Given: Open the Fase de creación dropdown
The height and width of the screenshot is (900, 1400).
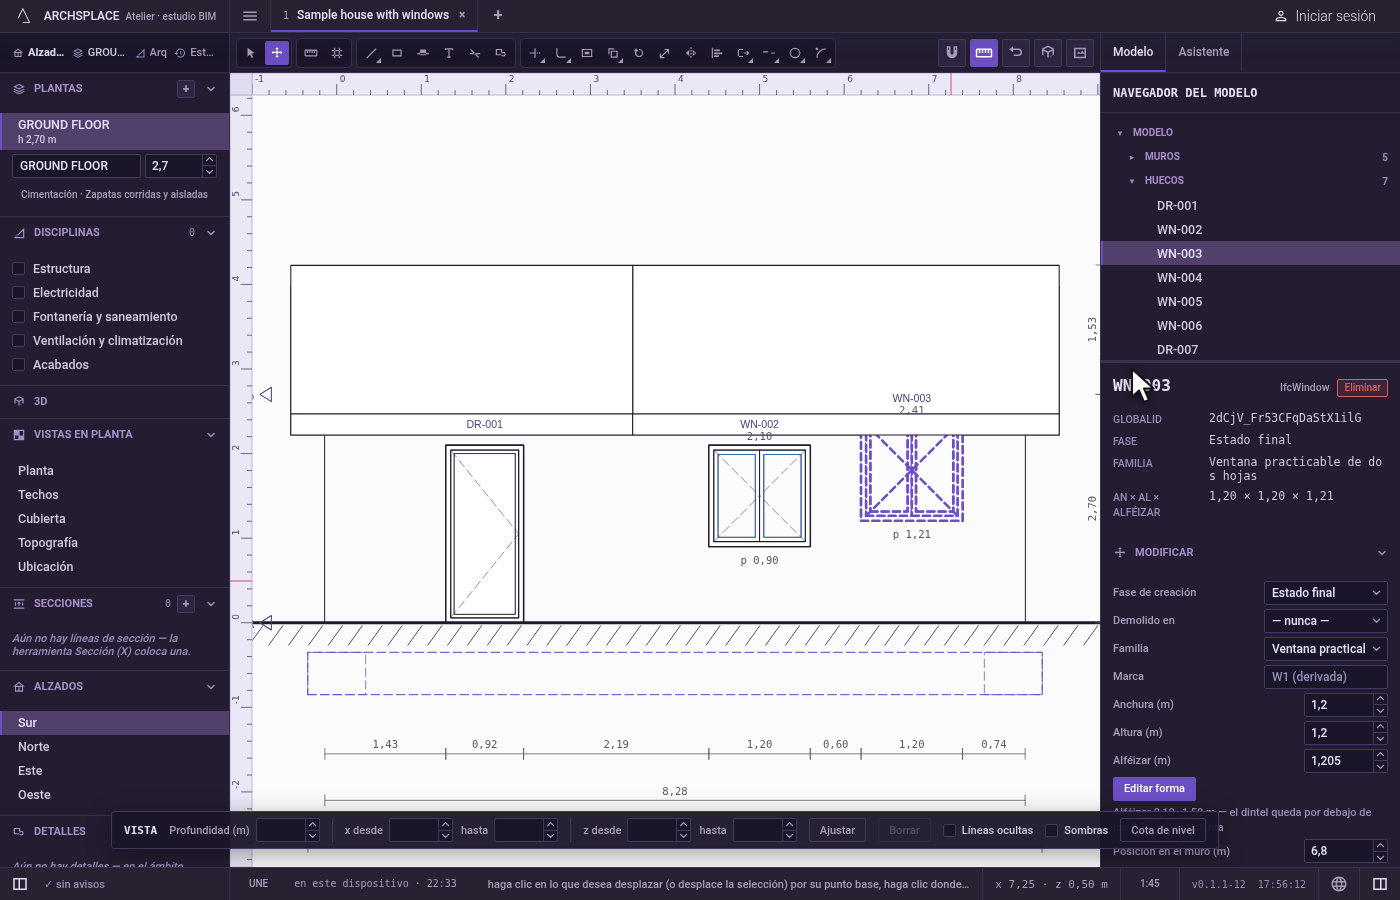Looking at the screenshot, I should point(1325,593).
